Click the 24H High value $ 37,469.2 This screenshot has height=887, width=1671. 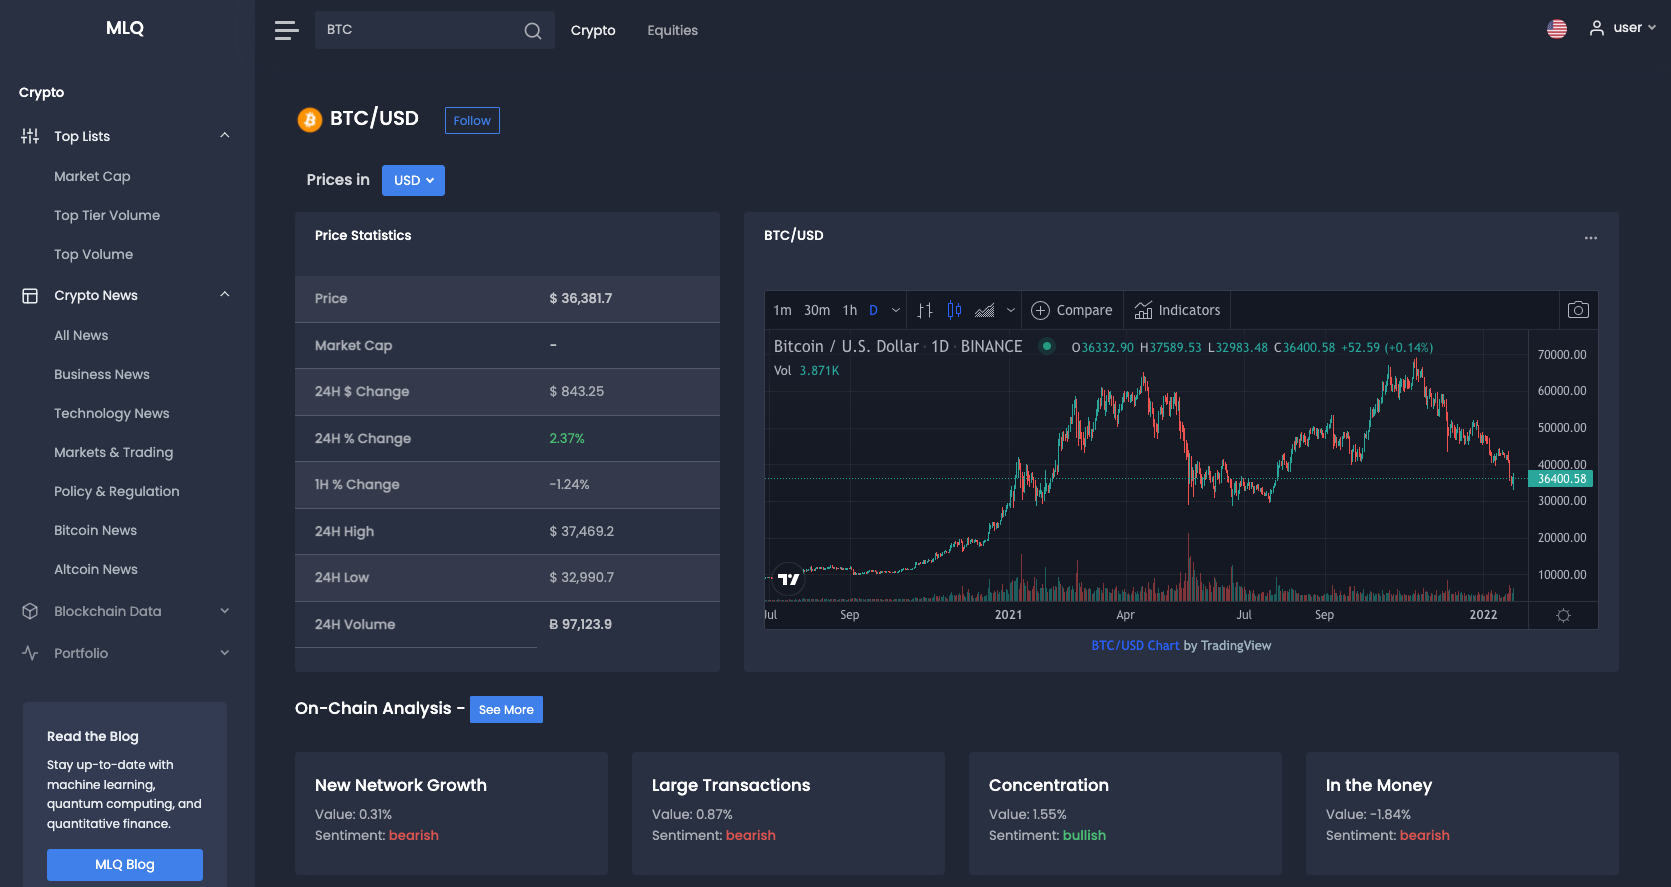(x=582, y=531)
